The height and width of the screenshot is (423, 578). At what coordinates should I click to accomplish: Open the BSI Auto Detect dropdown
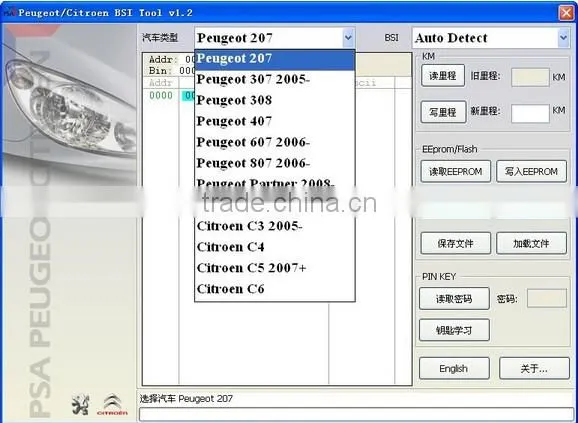[563, 38]
